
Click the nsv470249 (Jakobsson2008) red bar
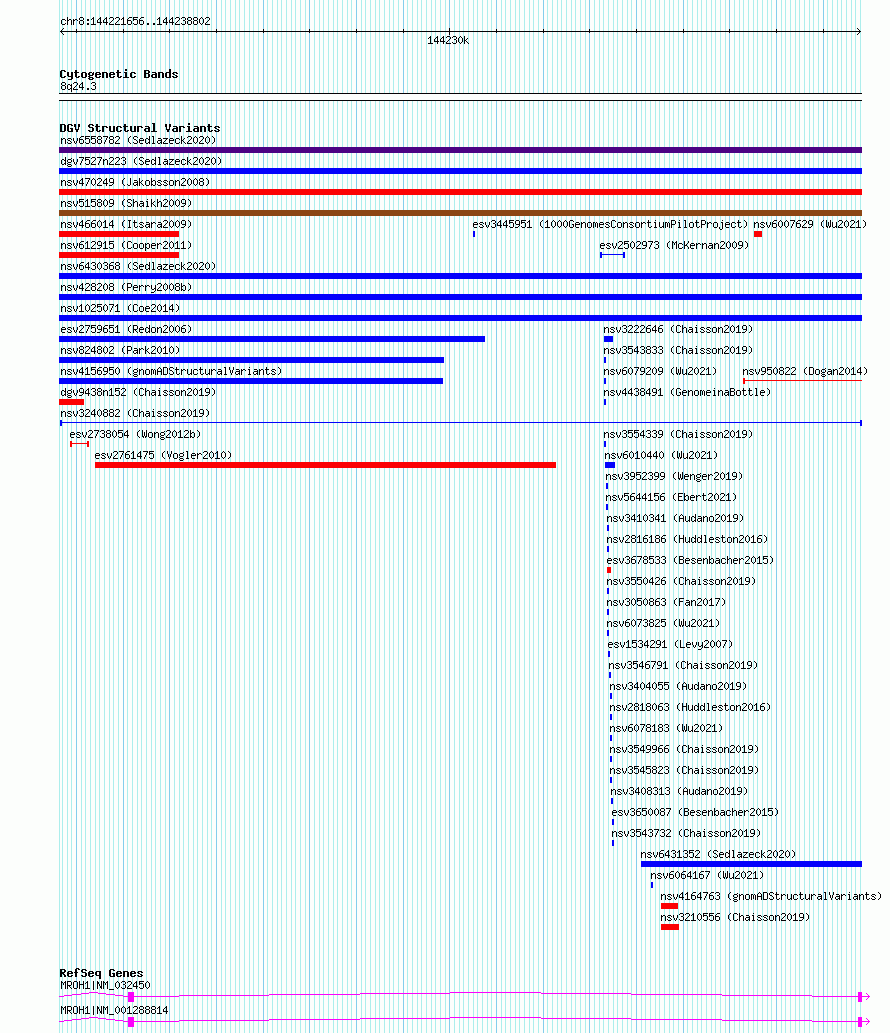(x=460, y=192)
